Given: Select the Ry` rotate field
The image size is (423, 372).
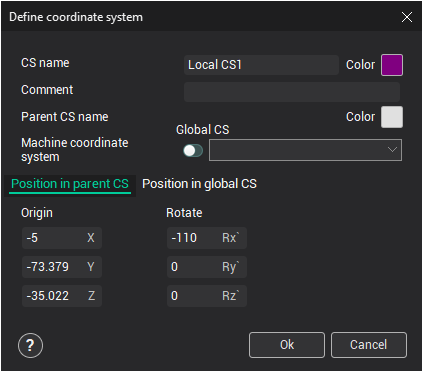Looking at the screenshot, I should coord(207,267).
